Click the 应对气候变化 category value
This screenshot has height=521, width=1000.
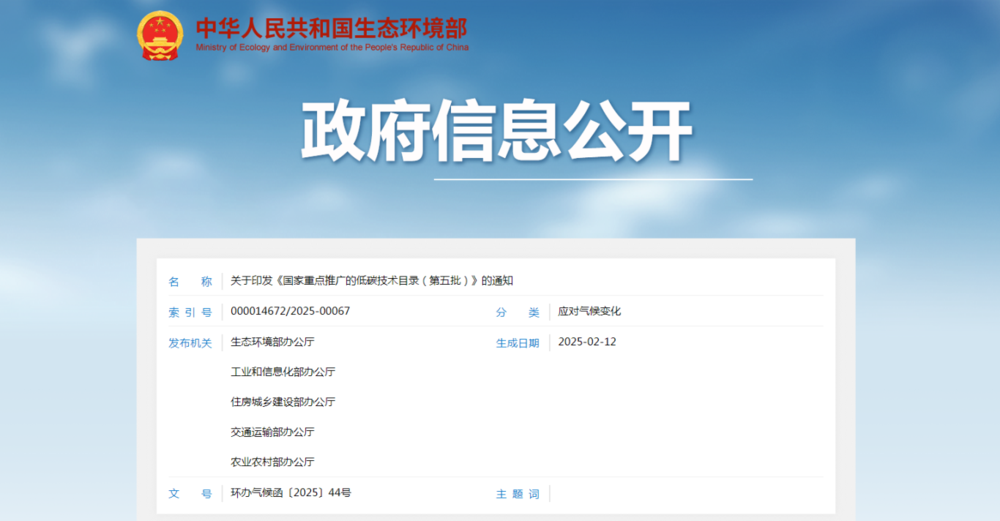[589, 311]
